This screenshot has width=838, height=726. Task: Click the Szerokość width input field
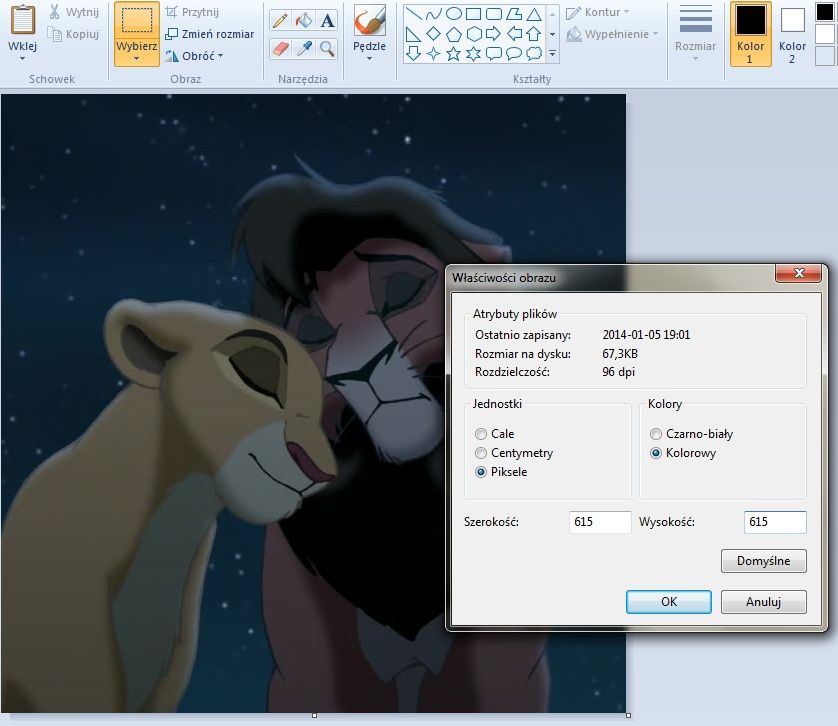click(x=600, y=522)
